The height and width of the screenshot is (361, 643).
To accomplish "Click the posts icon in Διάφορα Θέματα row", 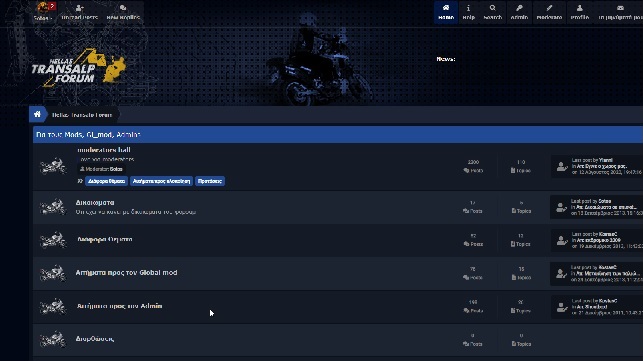I will click(466, 244).
